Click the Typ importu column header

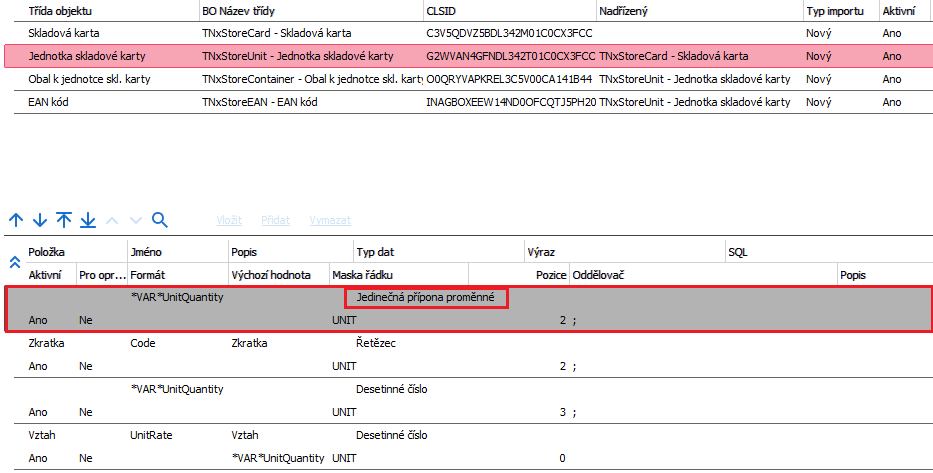836,10
